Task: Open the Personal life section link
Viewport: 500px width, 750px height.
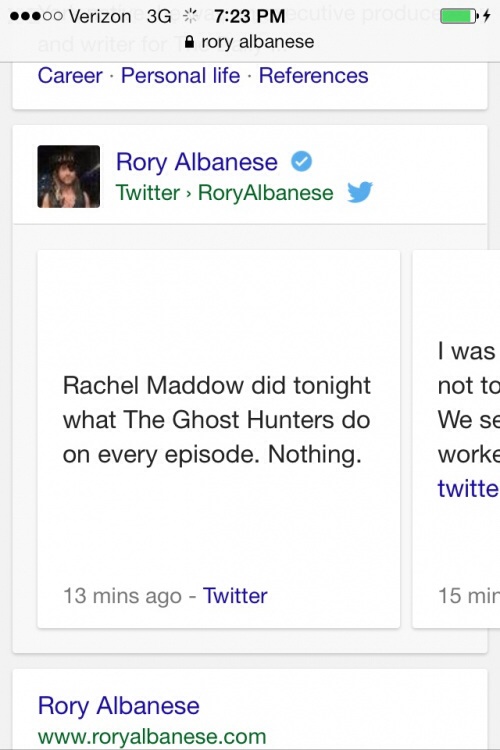Action: [x=180, y=76]
